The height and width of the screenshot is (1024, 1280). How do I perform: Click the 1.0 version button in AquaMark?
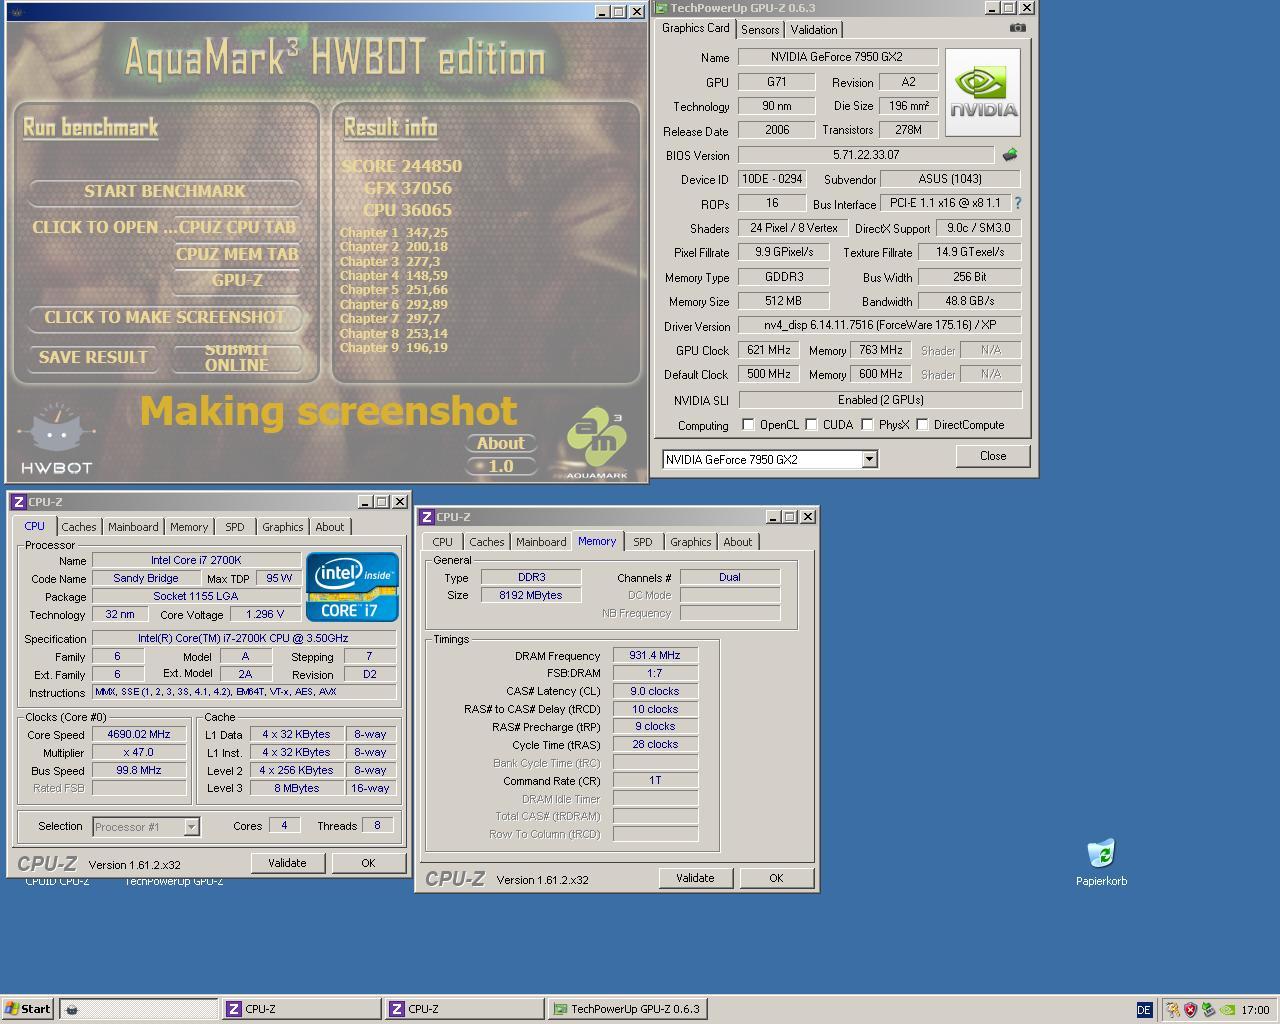pos(501,466)
